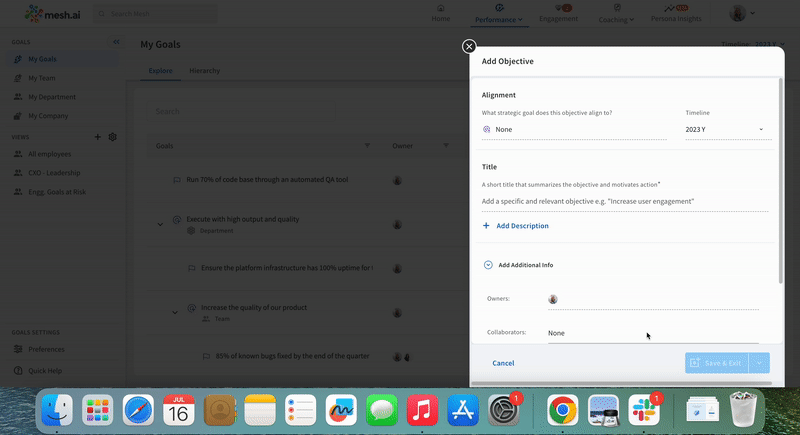The height and width of the screenshot is (435, 800).
Task: Go to Home in top navigation
Action: (x=441, y=14)
